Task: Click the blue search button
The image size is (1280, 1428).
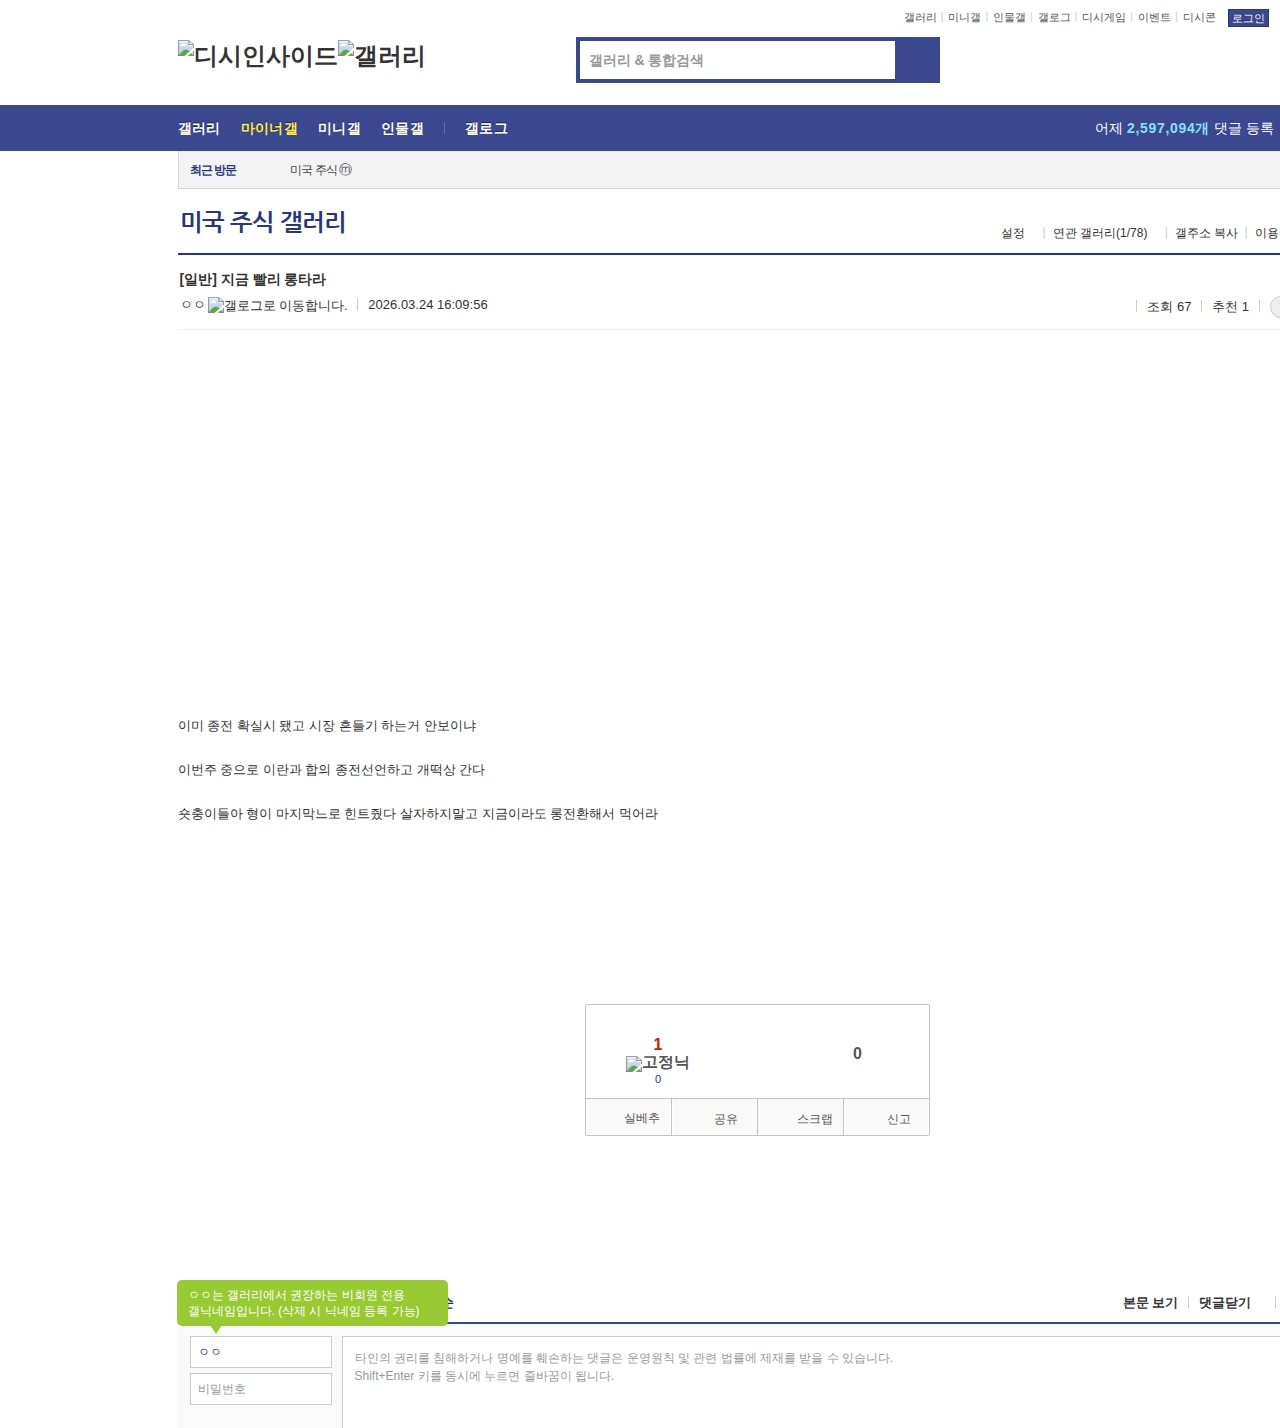Action: [917, 60]
